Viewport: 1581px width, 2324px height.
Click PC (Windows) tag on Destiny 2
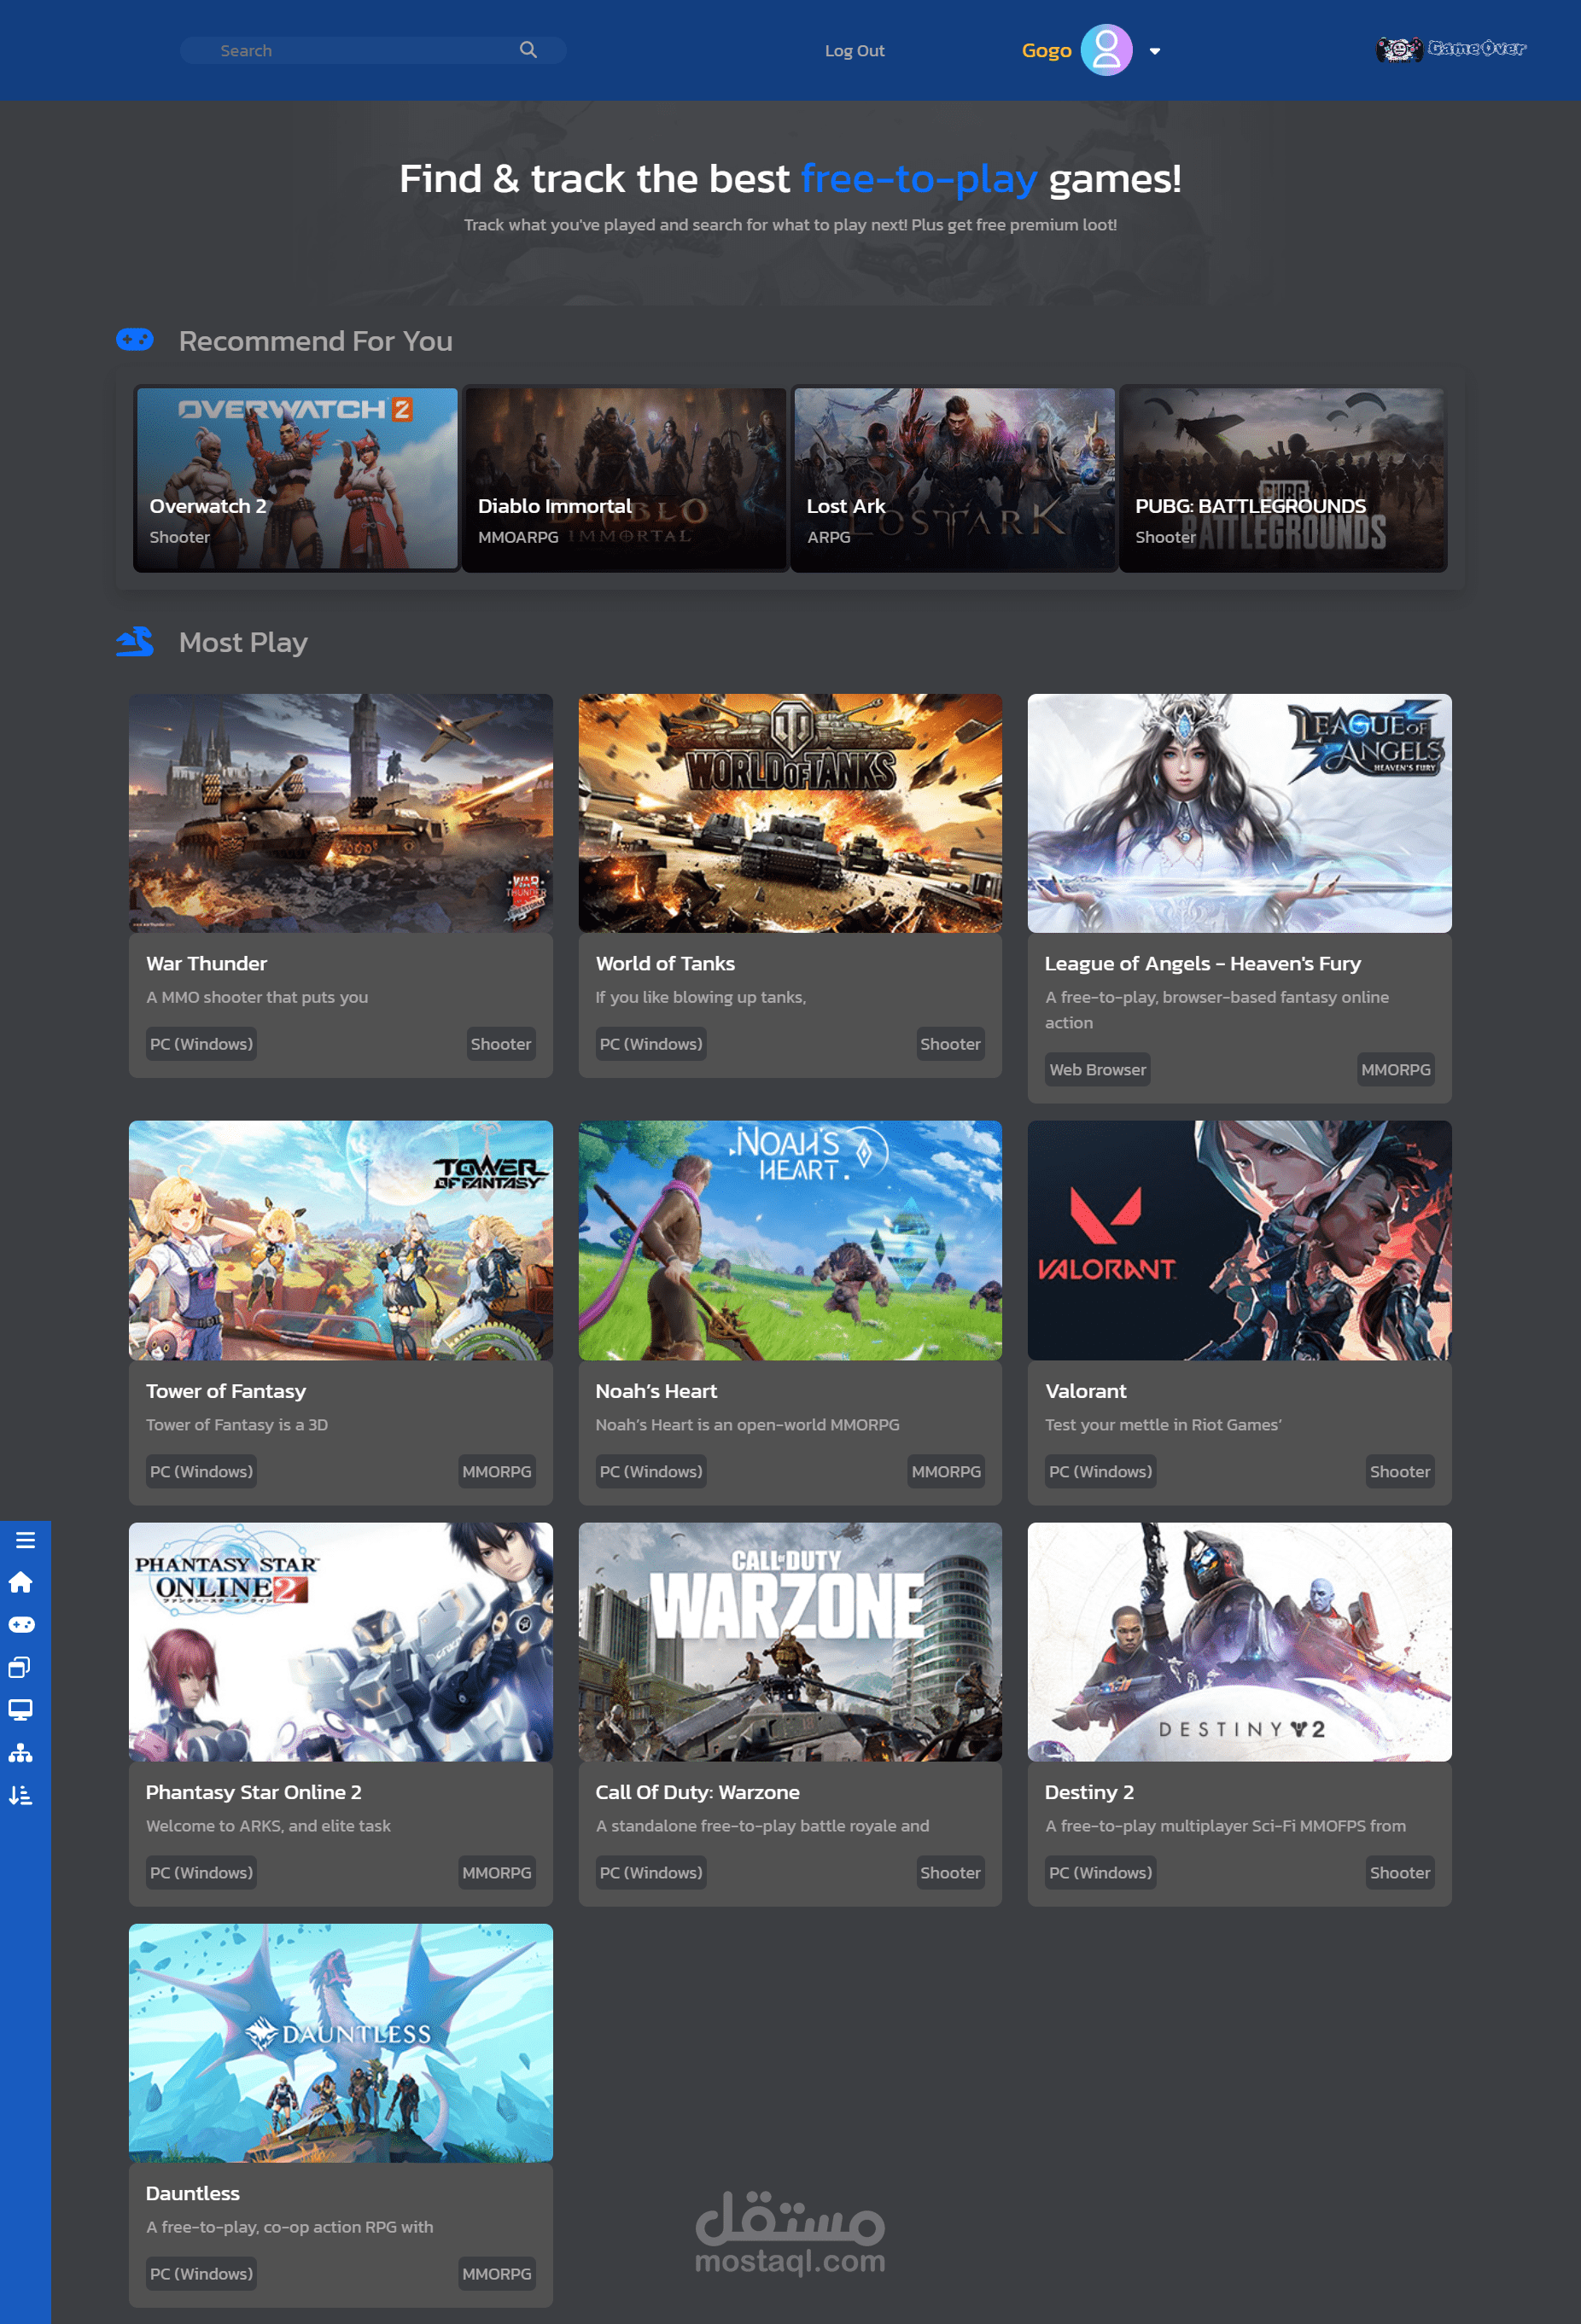(1100, 1872)
